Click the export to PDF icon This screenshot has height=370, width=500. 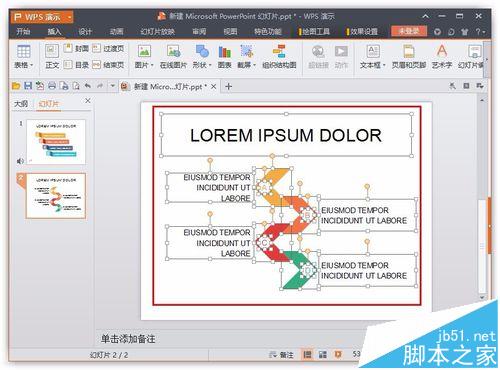tap(40, 86)
